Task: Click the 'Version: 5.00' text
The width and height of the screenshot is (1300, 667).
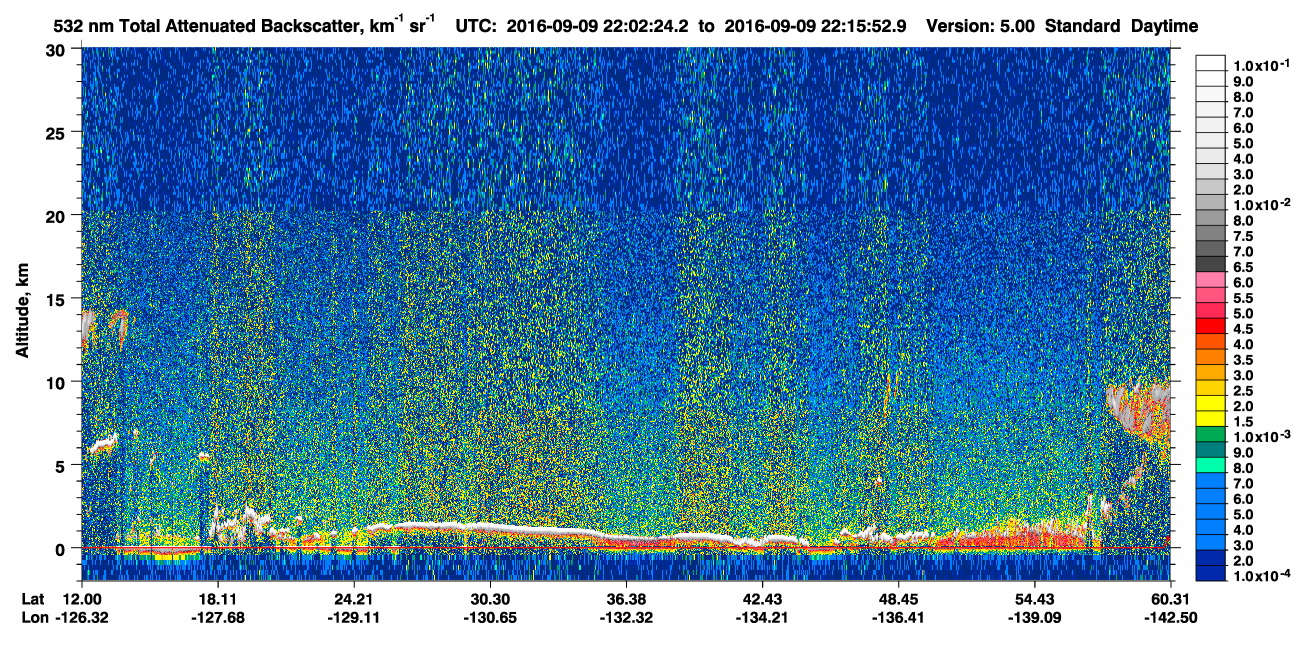Action: [981, 26]
